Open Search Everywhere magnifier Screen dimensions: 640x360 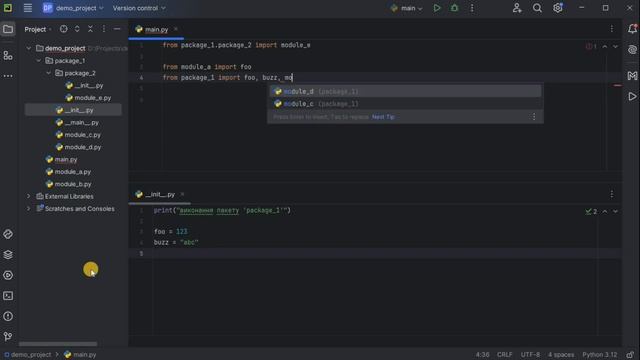537,8
